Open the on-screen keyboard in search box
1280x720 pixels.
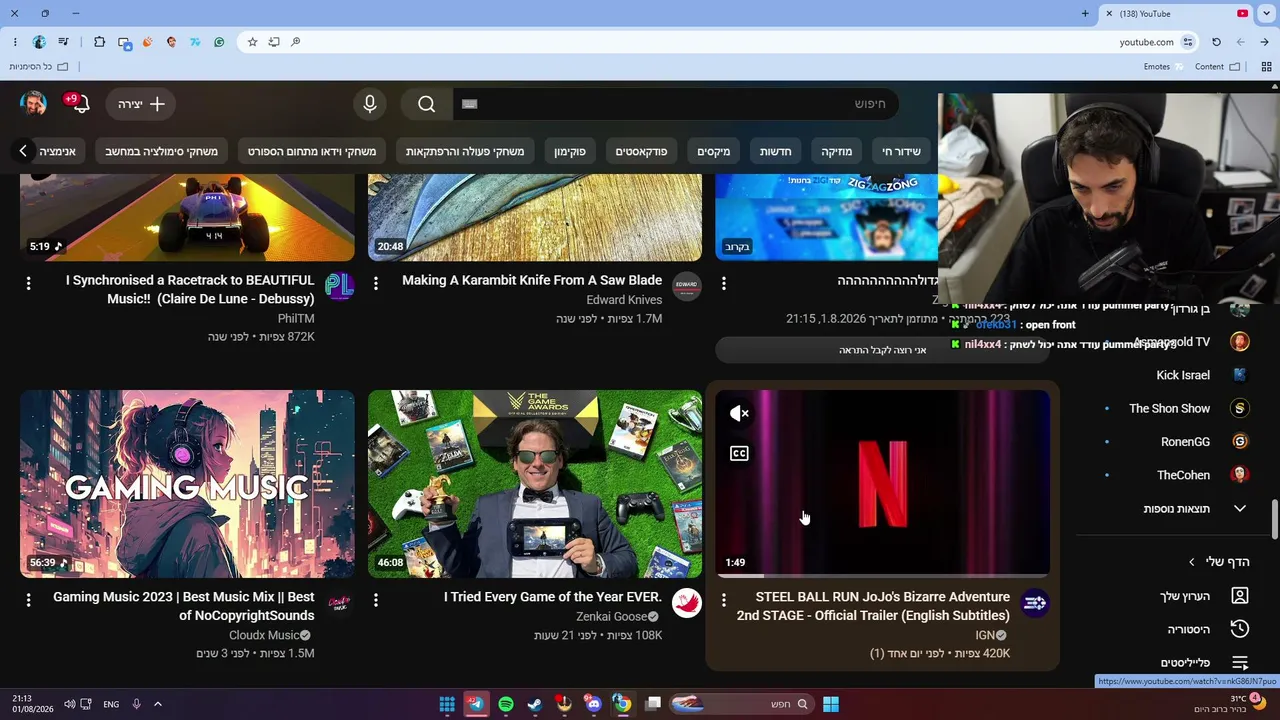[470, 104]
